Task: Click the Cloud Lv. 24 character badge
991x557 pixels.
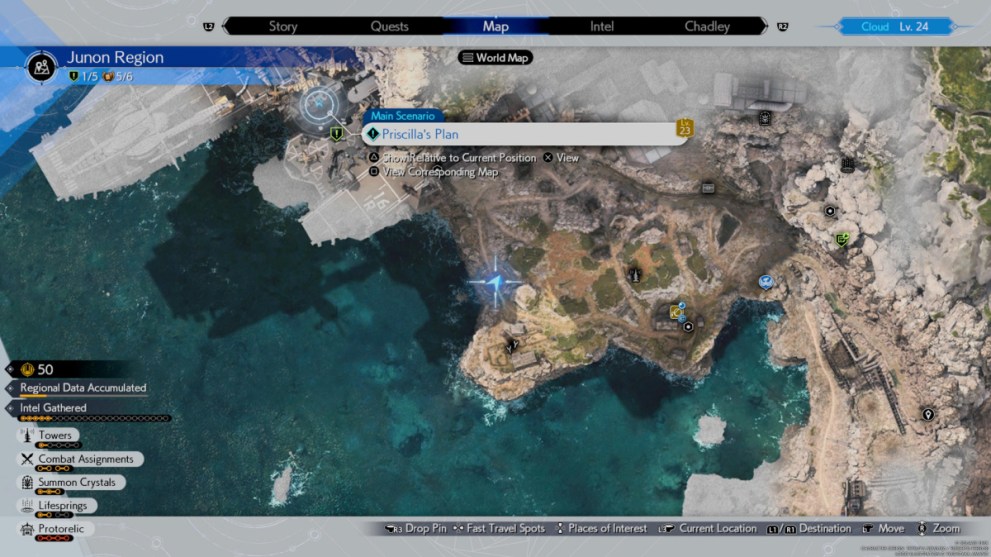Action: [892, 26]
